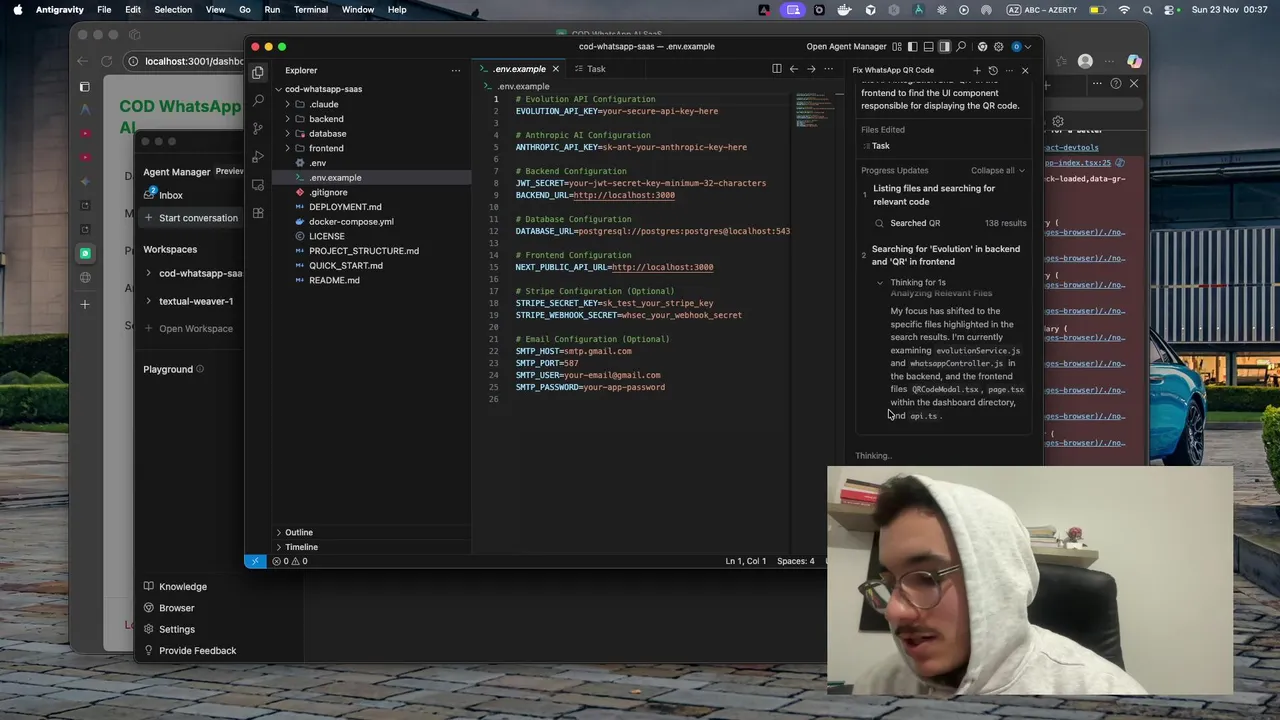Open the LICENSE file
1280x720 pixels.
pyautogui.click(x=326, y=236)
